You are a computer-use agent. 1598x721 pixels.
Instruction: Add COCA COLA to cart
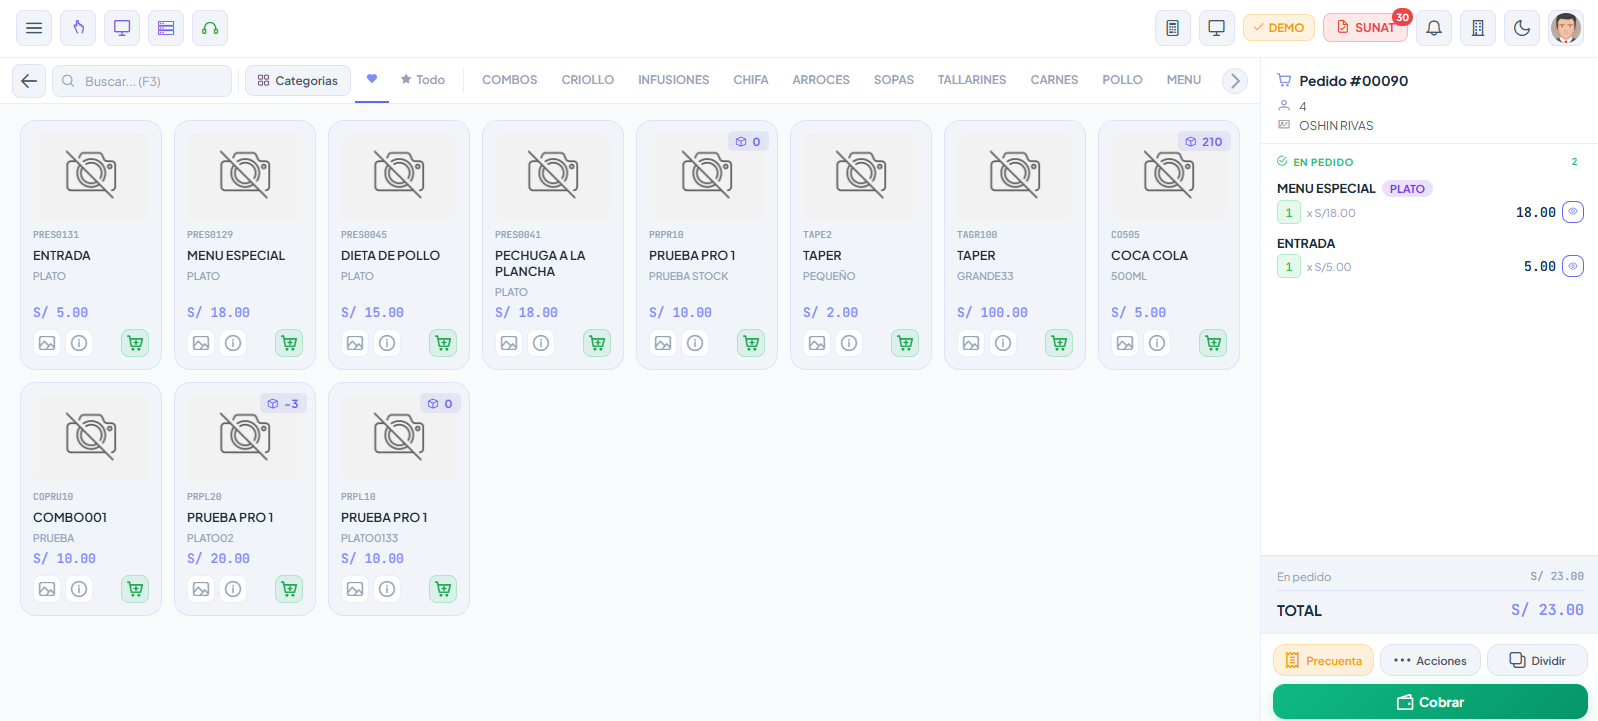1213,343
